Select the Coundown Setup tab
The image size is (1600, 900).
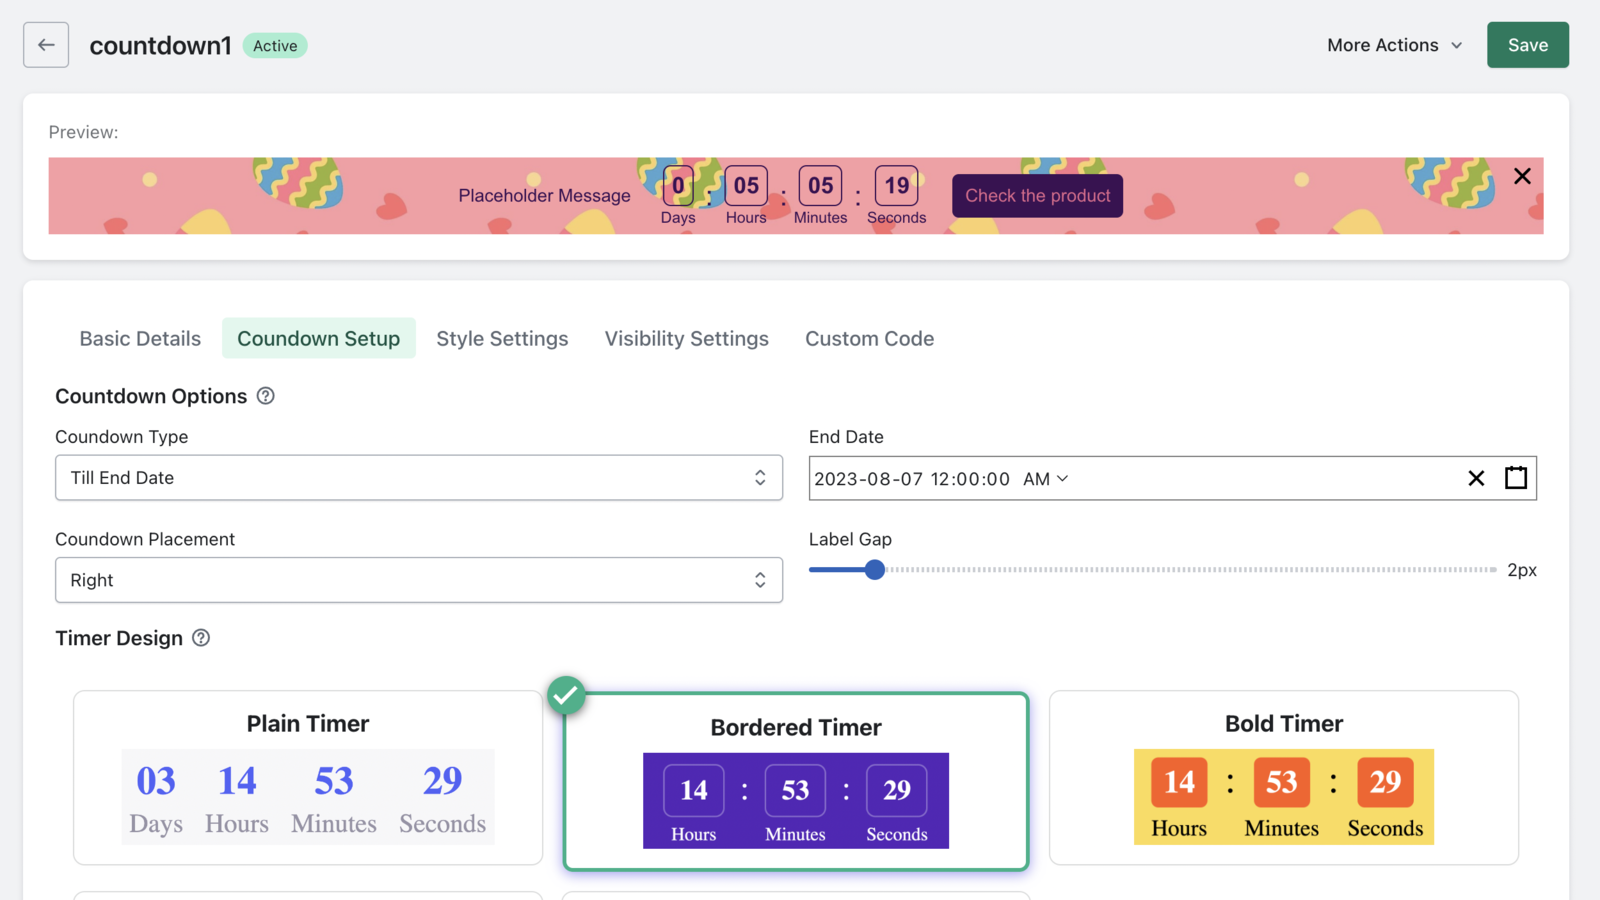tap(319, 339)
